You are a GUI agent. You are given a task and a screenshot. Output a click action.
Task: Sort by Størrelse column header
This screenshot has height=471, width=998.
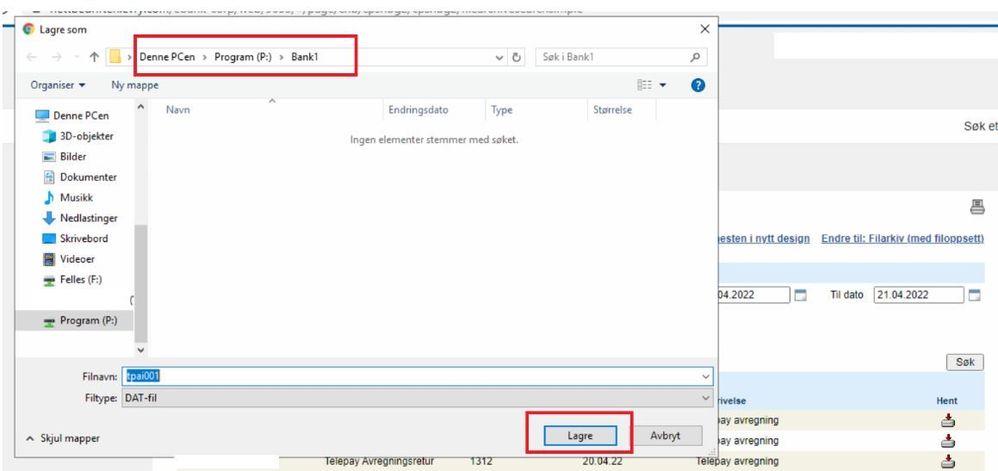click(612, 109)
